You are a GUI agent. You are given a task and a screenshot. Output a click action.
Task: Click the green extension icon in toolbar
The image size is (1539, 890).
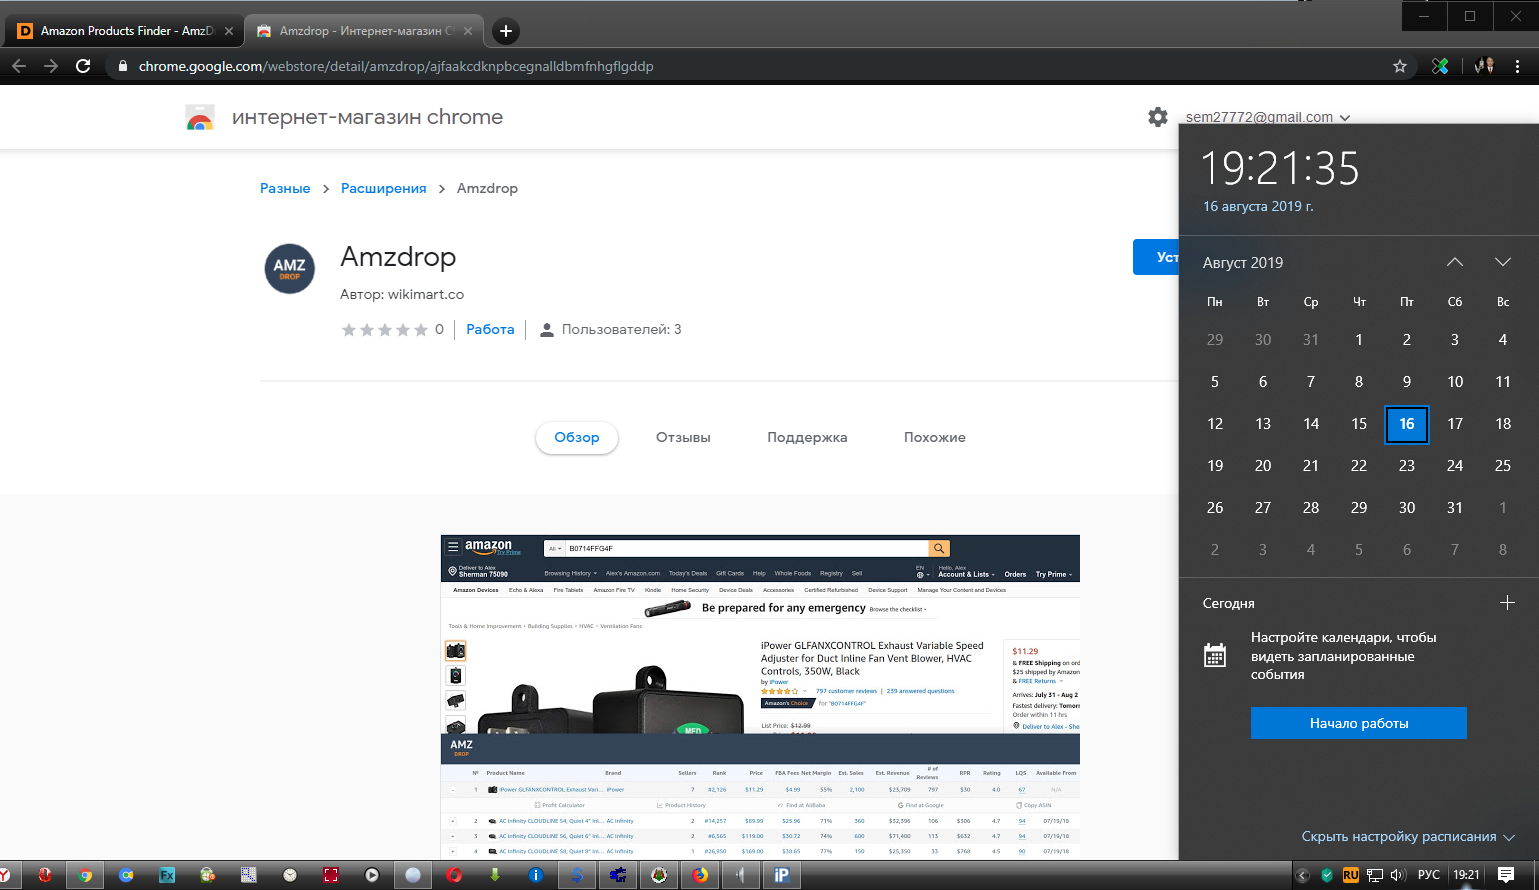pyautogui.click(x=1440, y=66)
